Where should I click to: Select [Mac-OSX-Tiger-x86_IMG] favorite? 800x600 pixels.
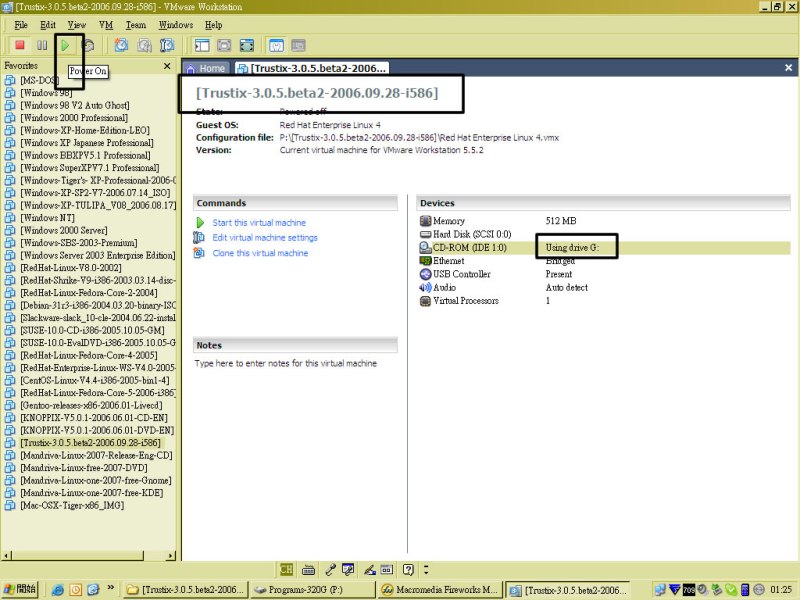[72, 505]
